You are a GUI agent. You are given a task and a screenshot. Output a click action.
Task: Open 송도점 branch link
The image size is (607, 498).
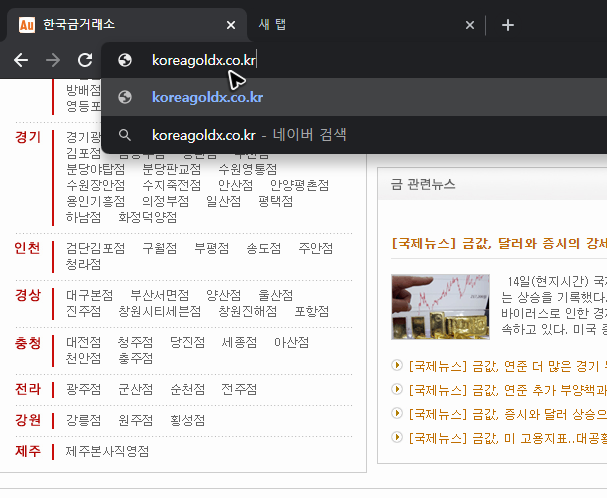pyautogui.click(x=264, y=248)
